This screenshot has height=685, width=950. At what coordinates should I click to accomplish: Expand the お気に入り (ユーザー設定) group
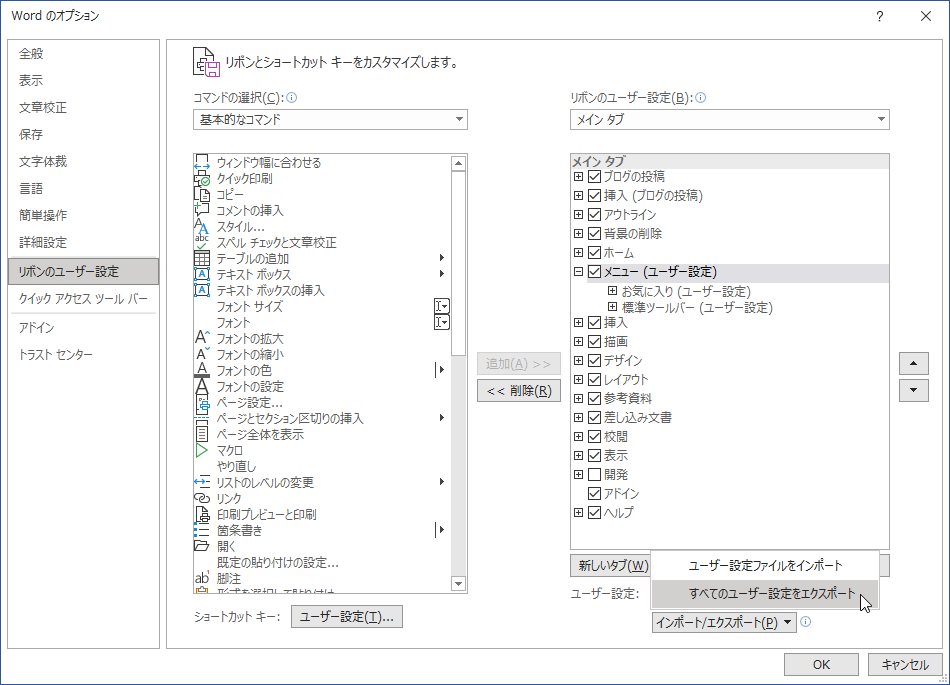[x=613, y=291]
